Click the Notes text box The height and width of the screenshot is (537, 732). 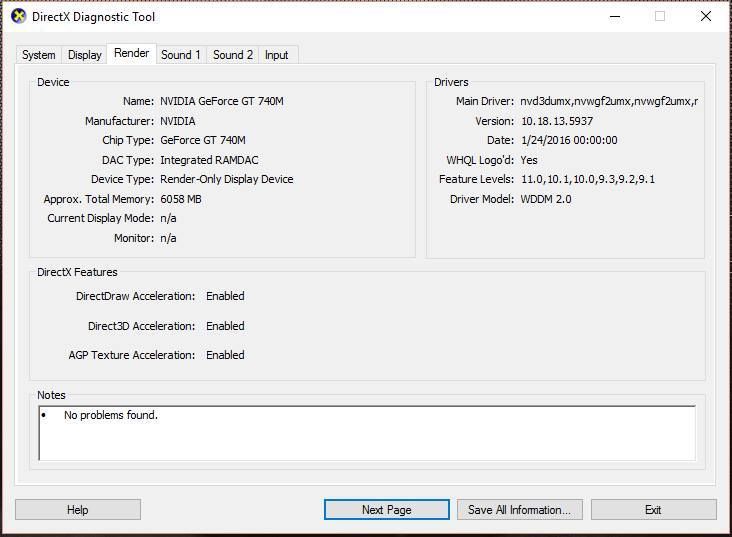(x=367, y=433)
